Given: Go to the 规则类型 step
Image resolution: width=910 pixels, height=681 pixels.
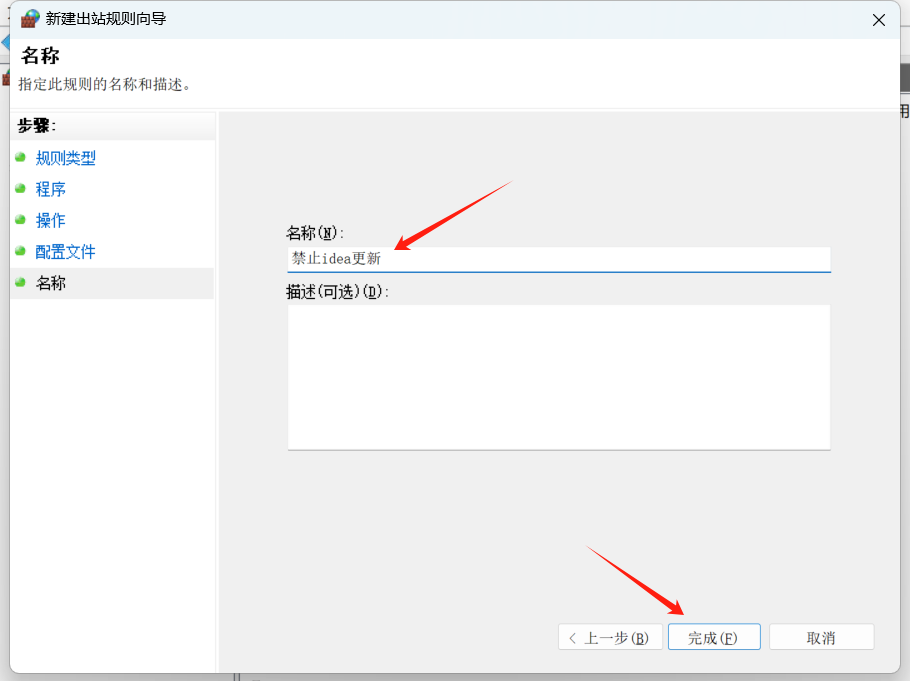Looking at the screenshot, I should [66, 158].
